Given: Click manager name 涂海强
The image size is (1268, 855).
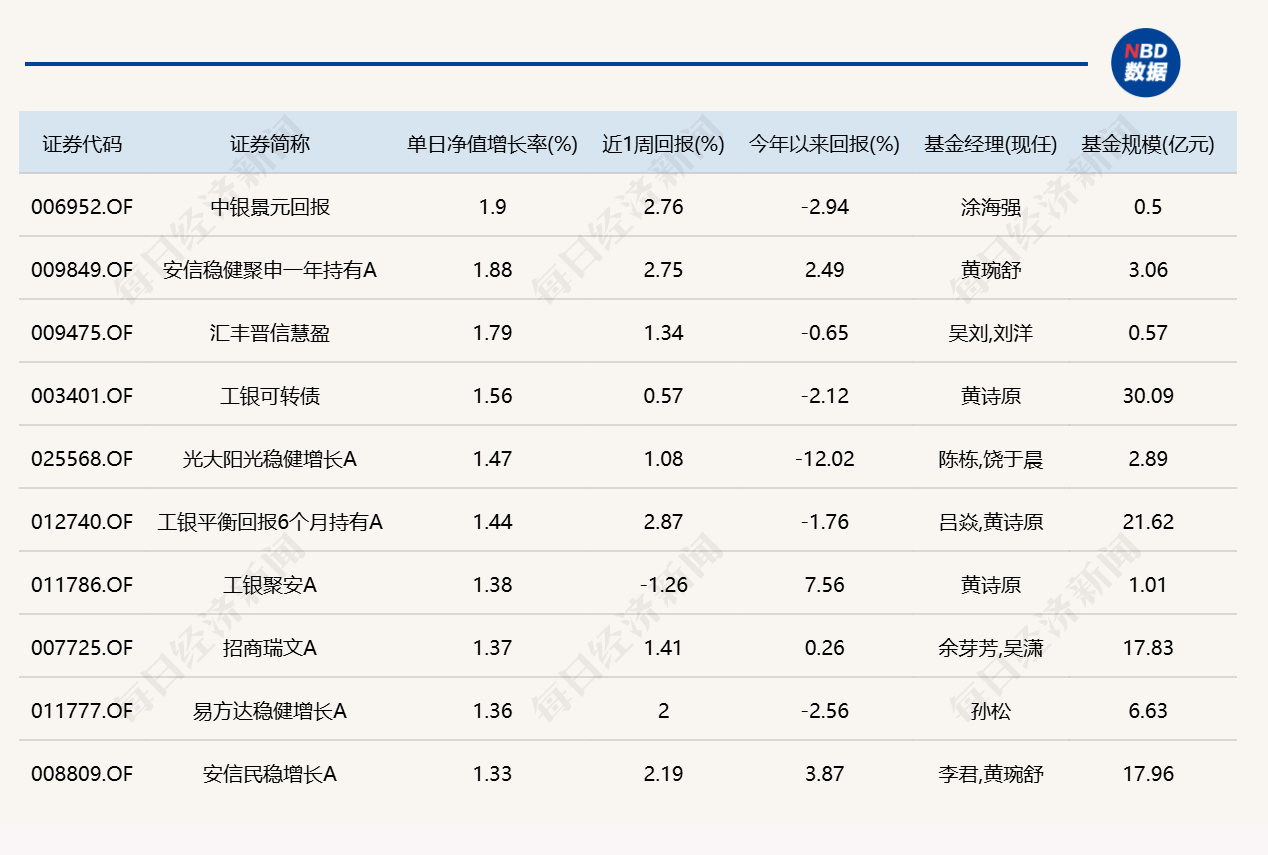Looking at the screenshot, I should [x=990, y=207].
